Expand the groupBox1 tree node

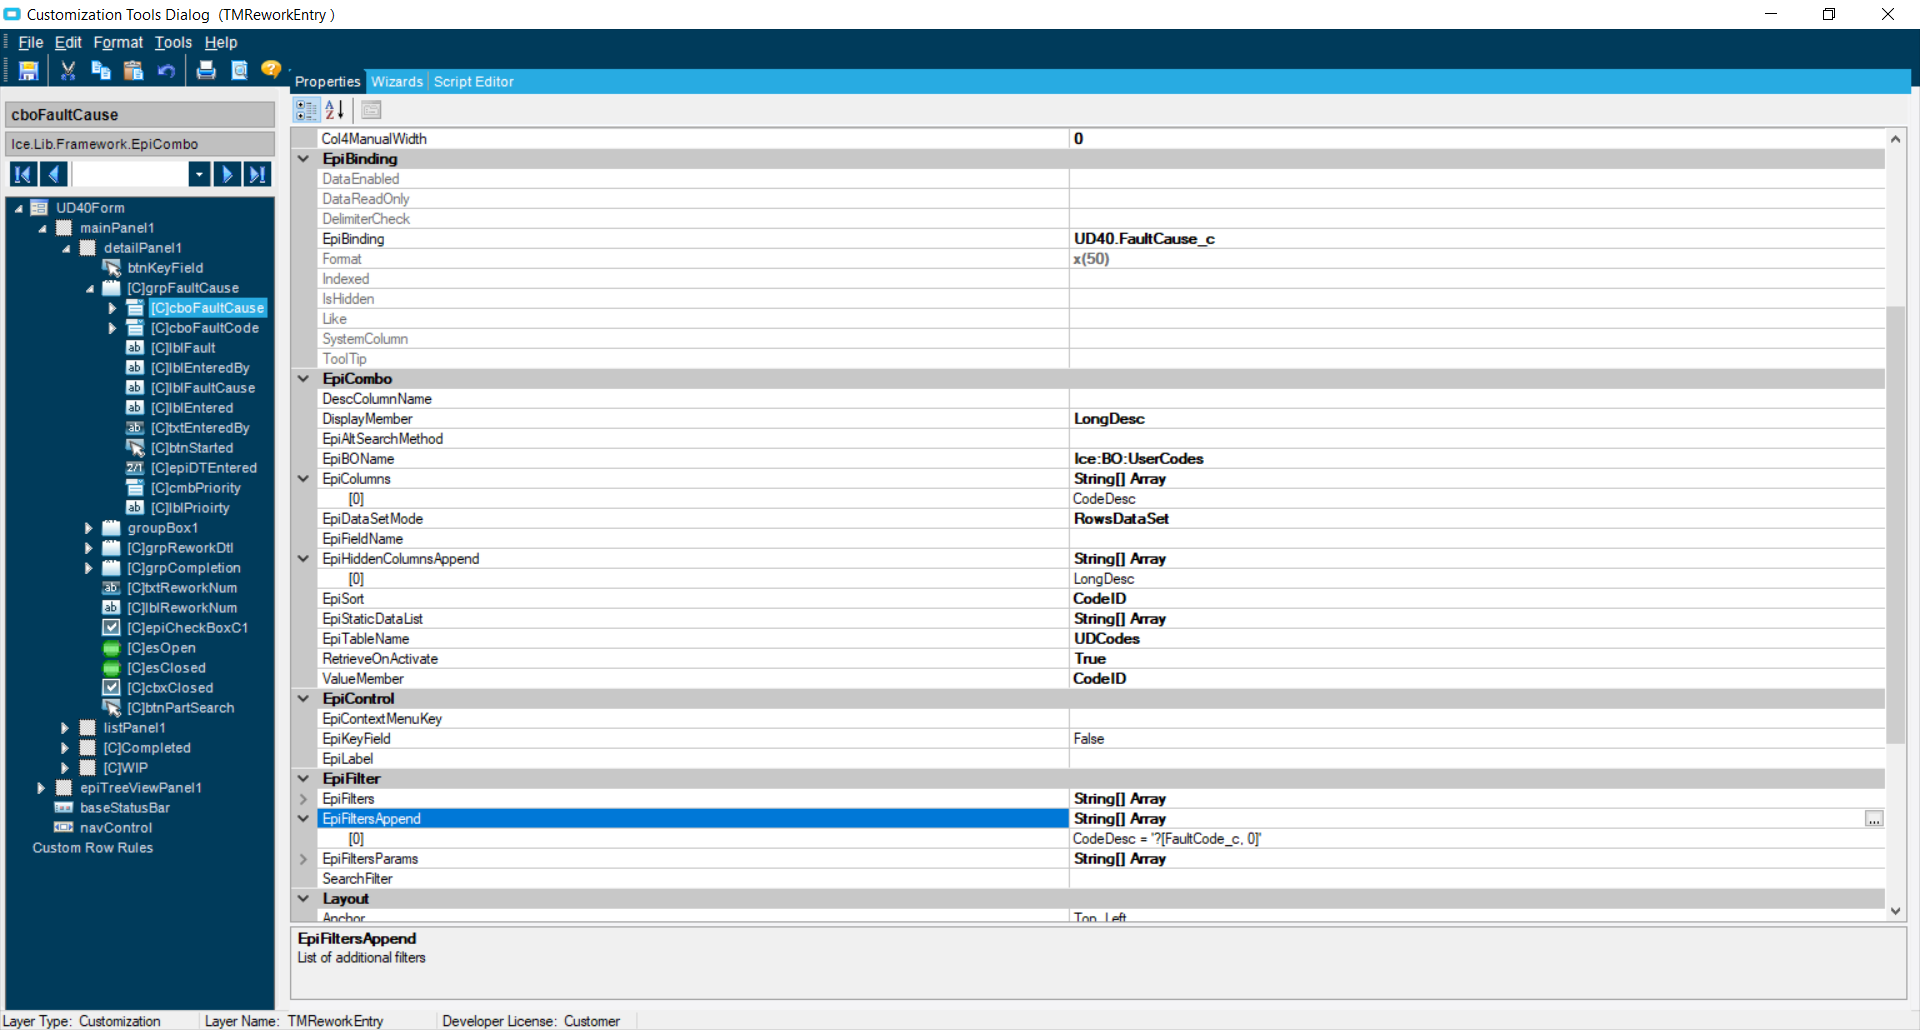(x=89, y=528)
